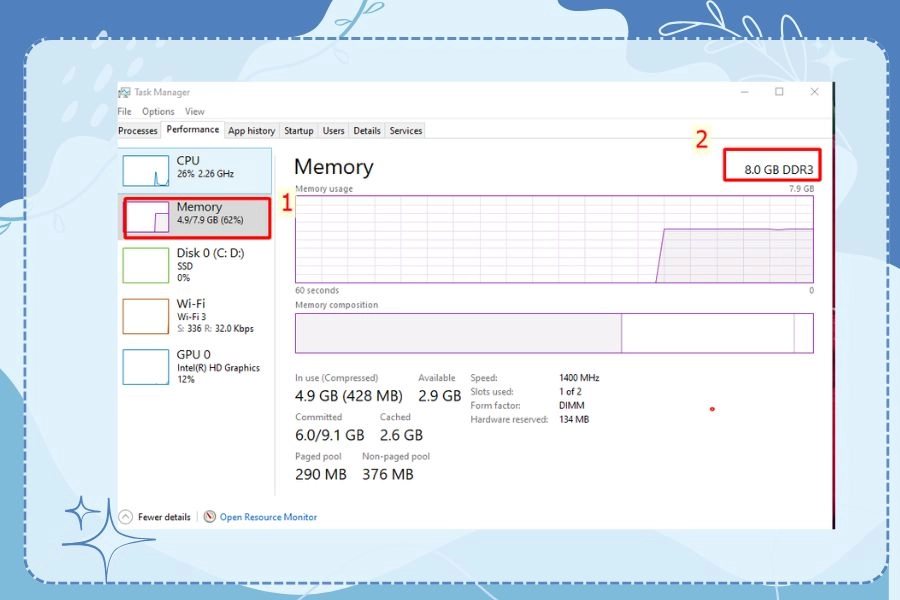Select the GPU 0 graph thumbnail

(x=146, y=367)
